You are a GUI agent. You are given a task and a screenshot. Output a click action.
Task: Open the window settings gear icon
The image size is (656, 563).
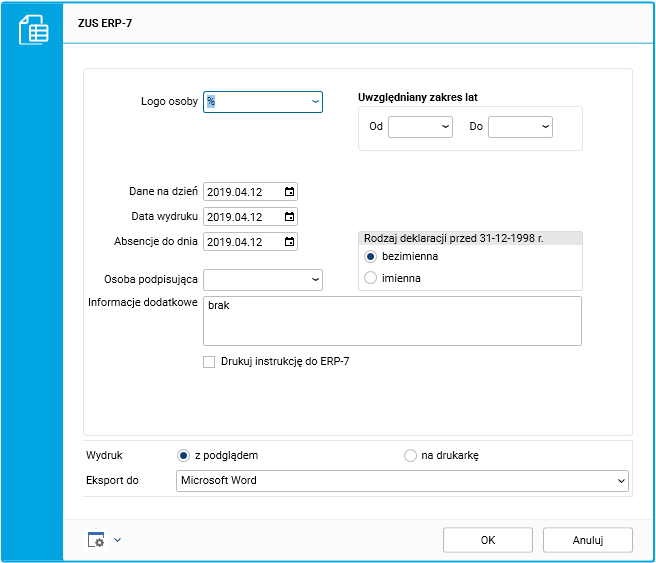pyautogui.click(x=96, y=540)
